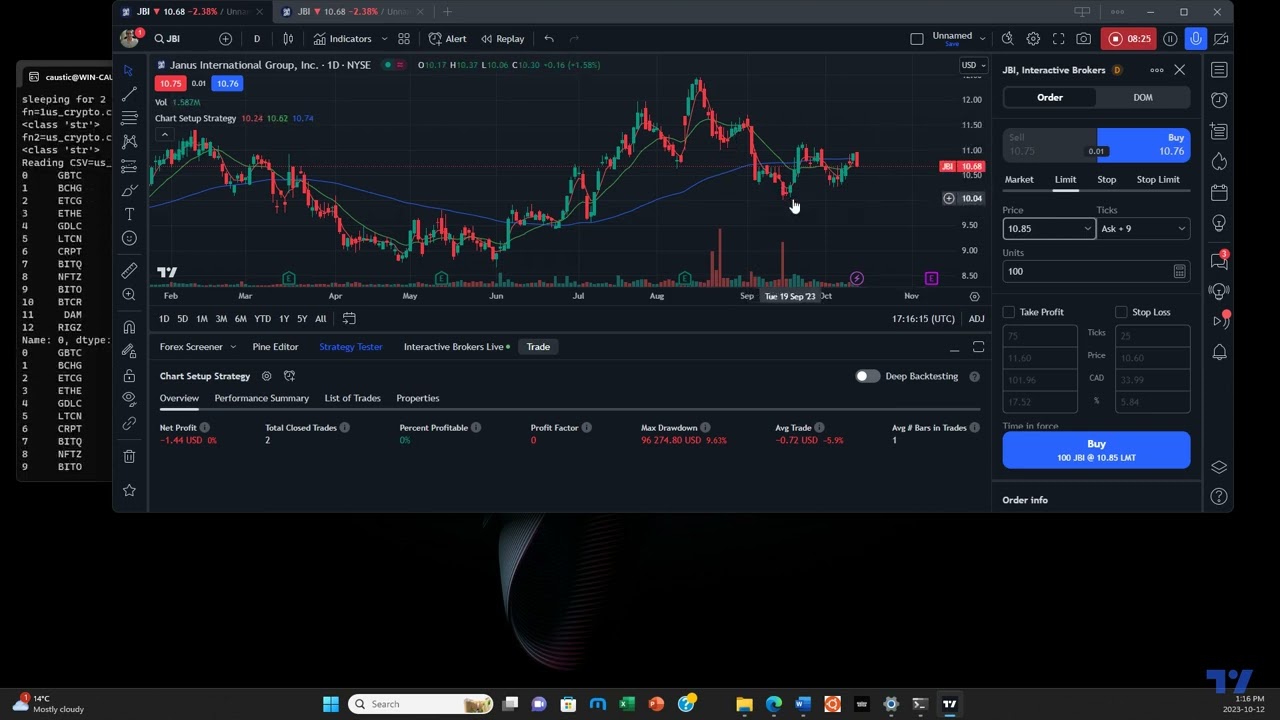Open the quick search magnifier in the top bar
Image resolution: width=1280 pixels, height=720 pixels.
click(1007, 39)
